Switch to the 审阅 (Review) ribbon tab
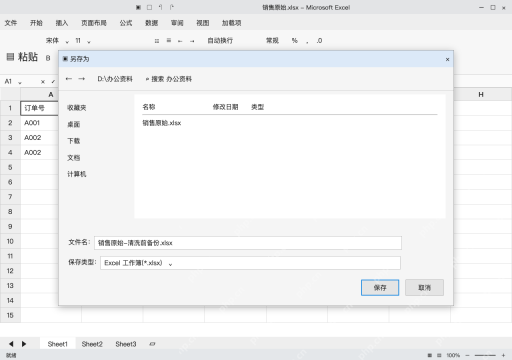512x360 pixels. (177, 23)
